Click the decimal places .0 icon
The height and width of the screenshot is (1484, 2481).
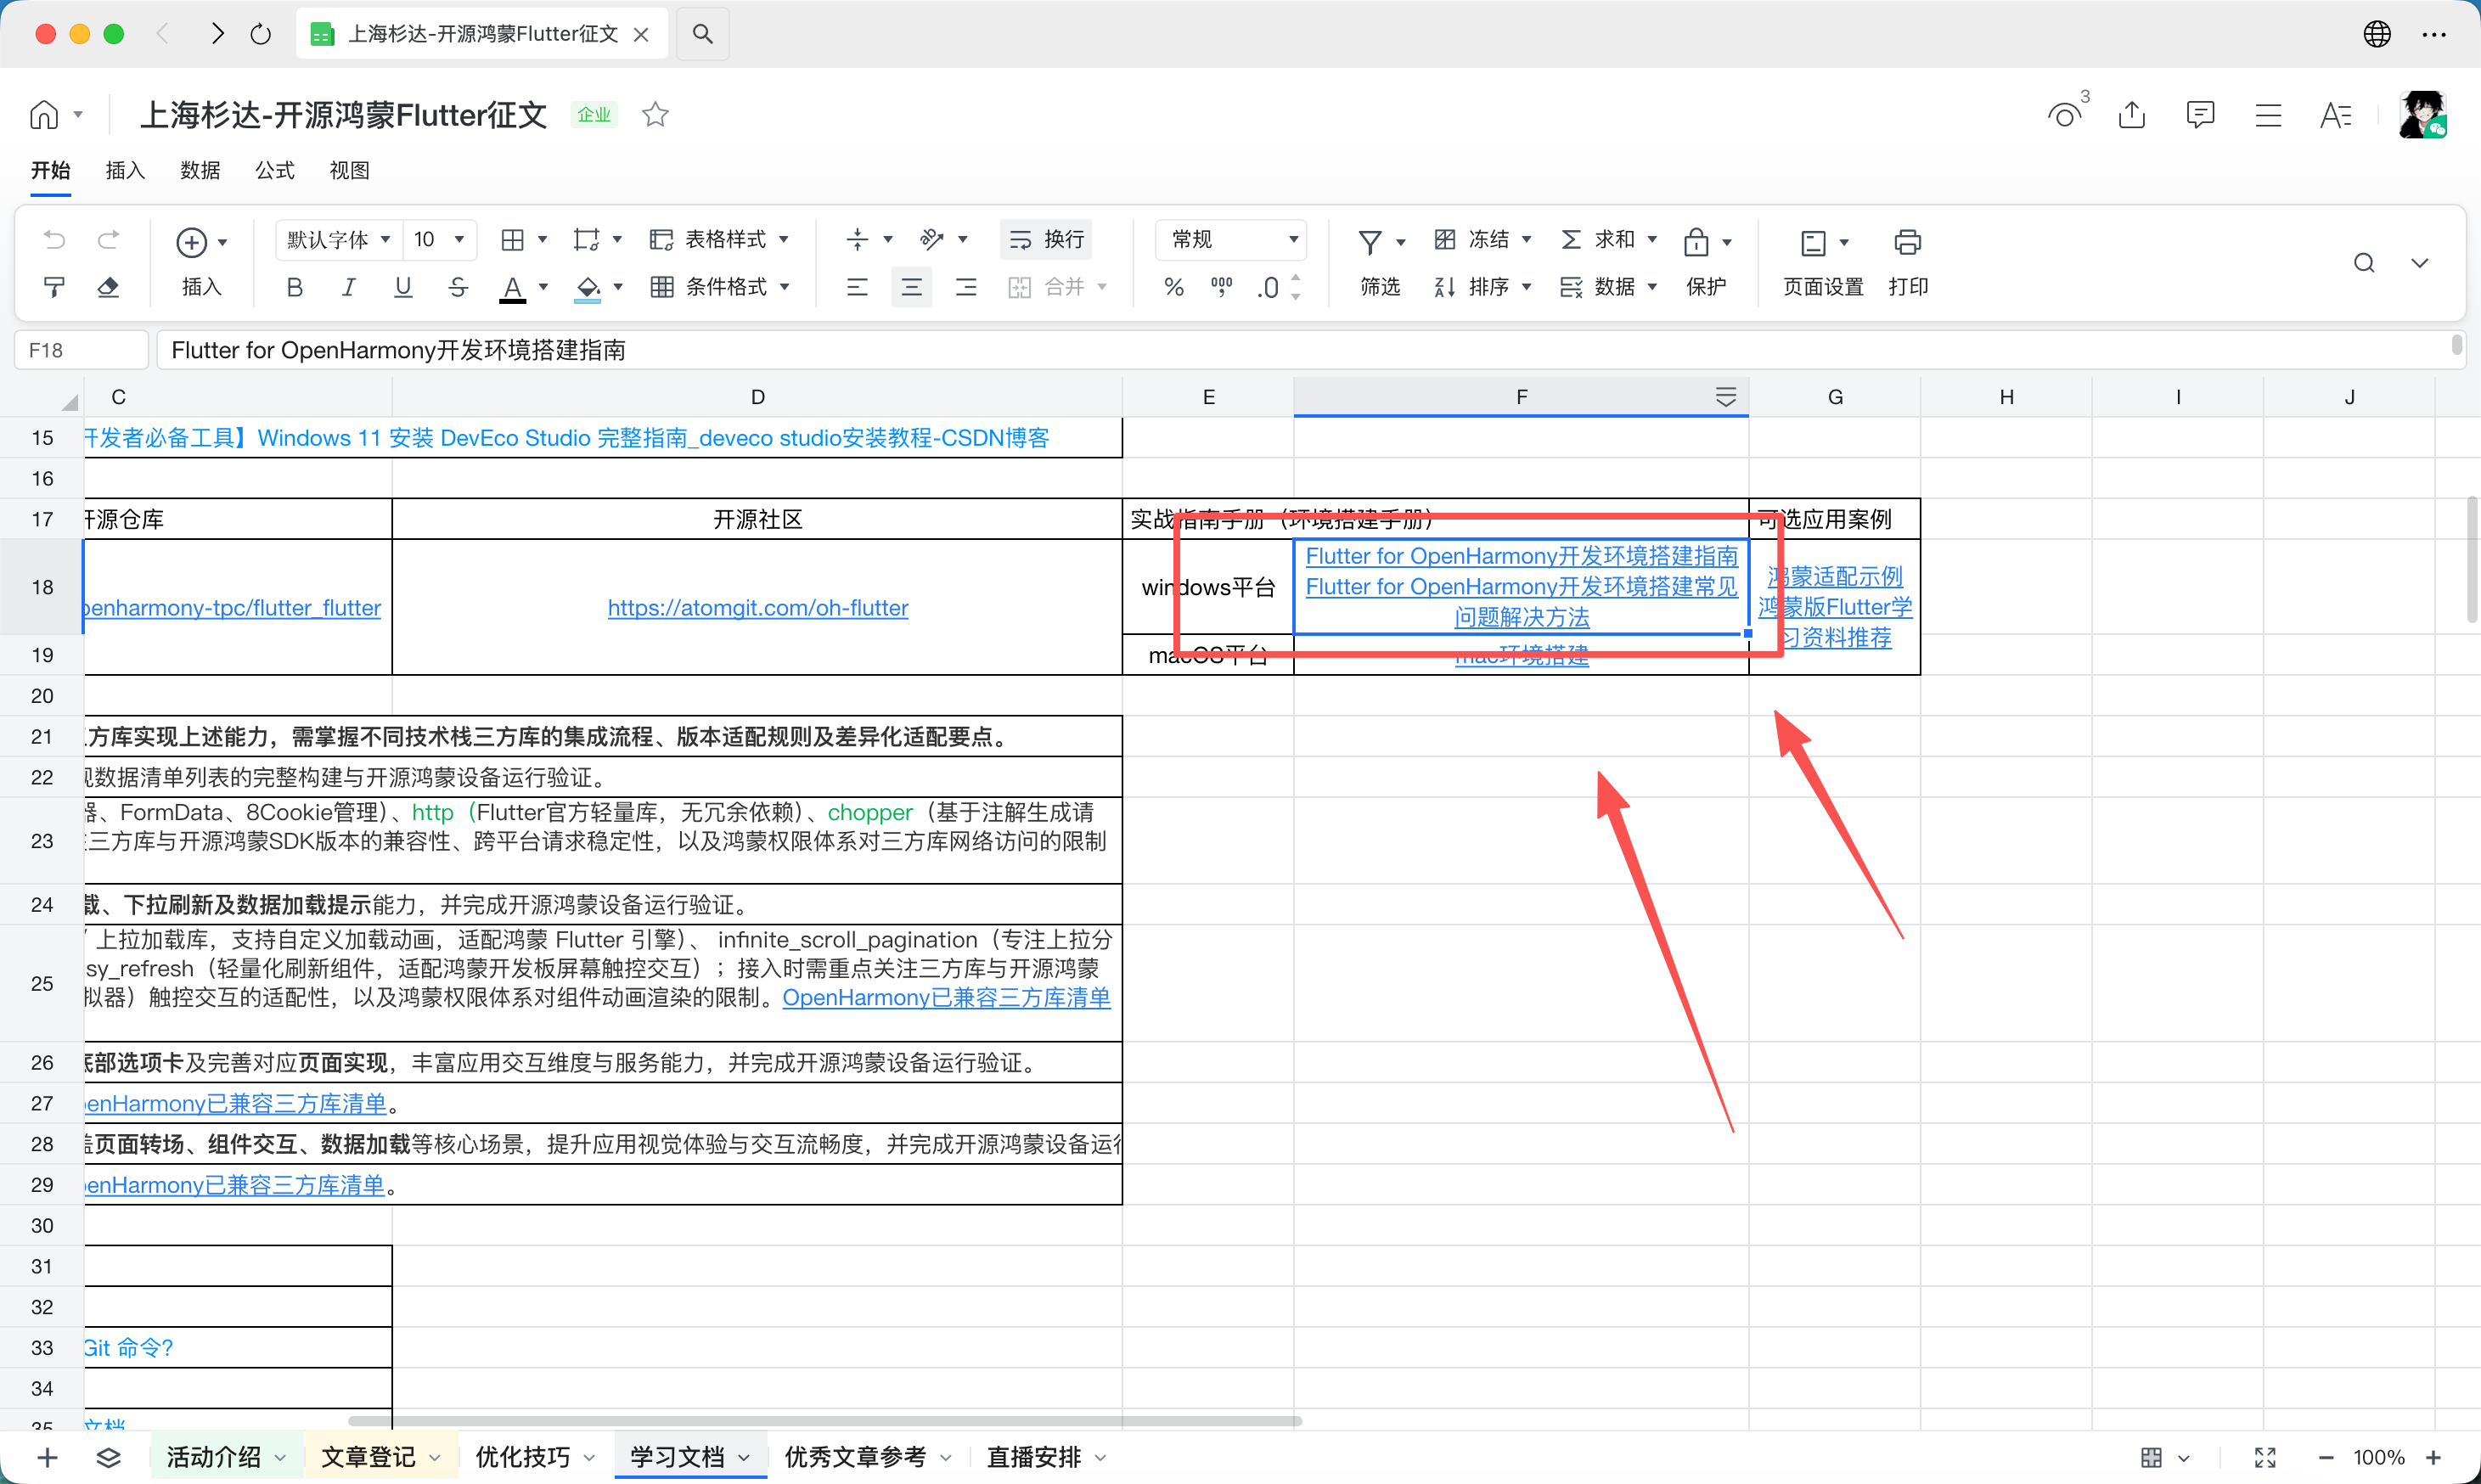click(x=1268, y=288)
